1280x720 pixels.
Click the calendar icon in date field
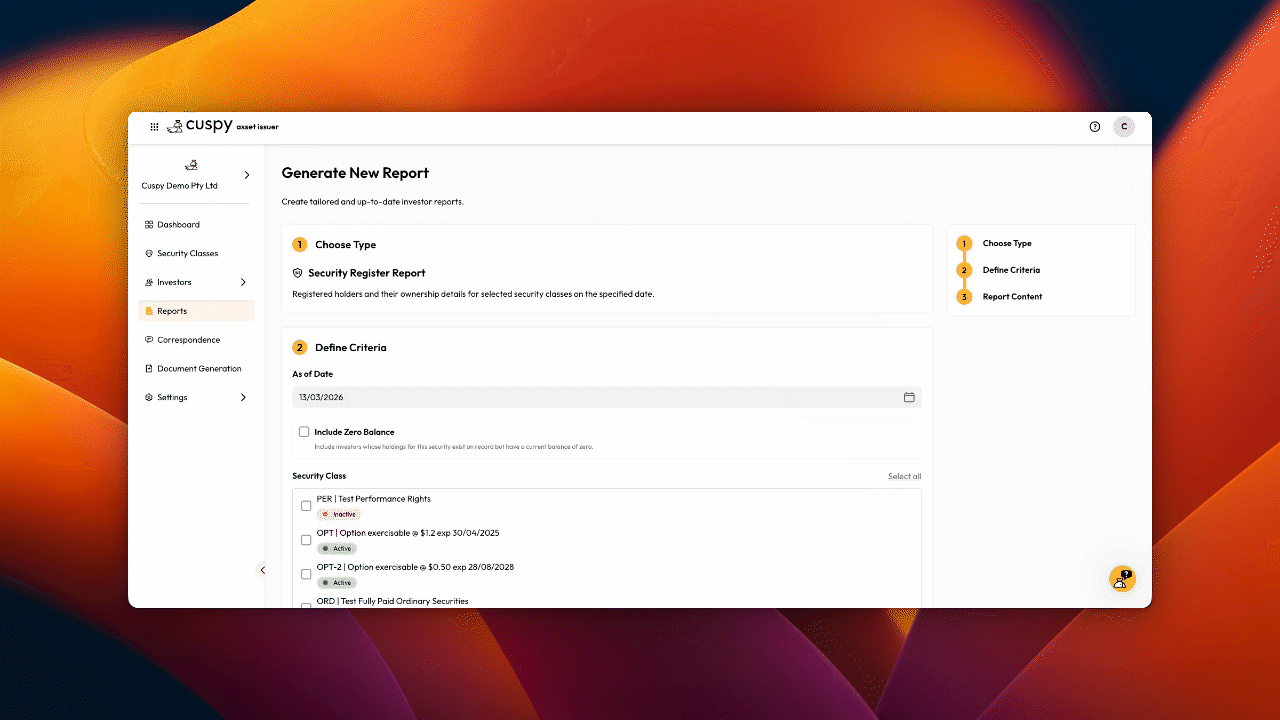tap(909, 397)
